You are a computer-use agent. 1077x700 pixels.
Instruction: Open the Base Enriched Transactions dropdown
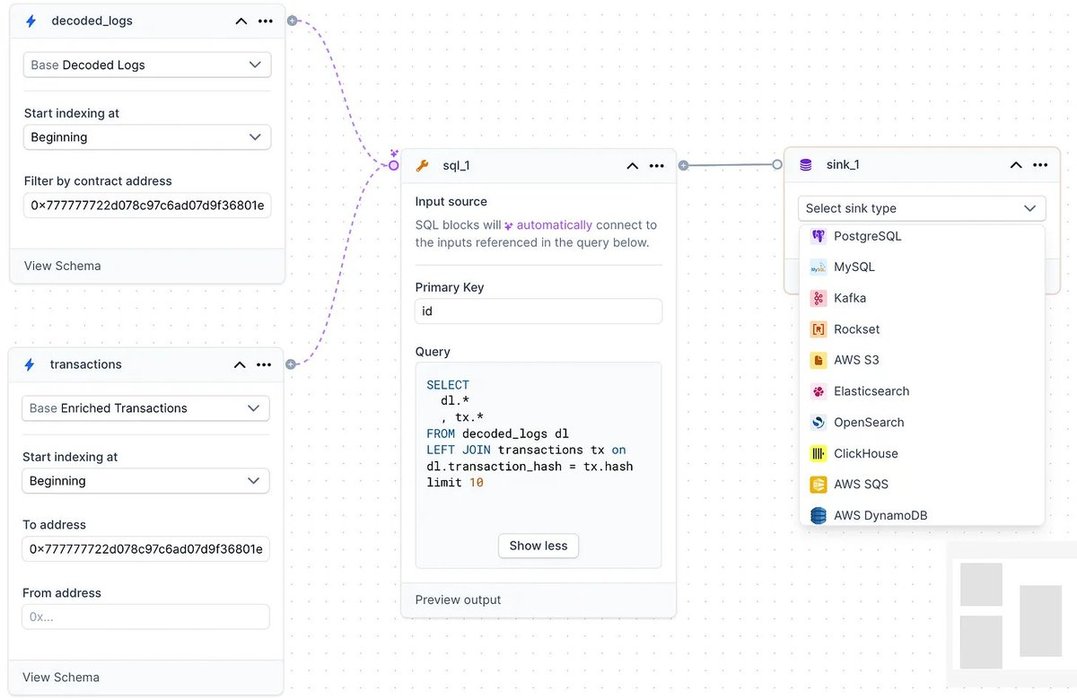[146, 408]
